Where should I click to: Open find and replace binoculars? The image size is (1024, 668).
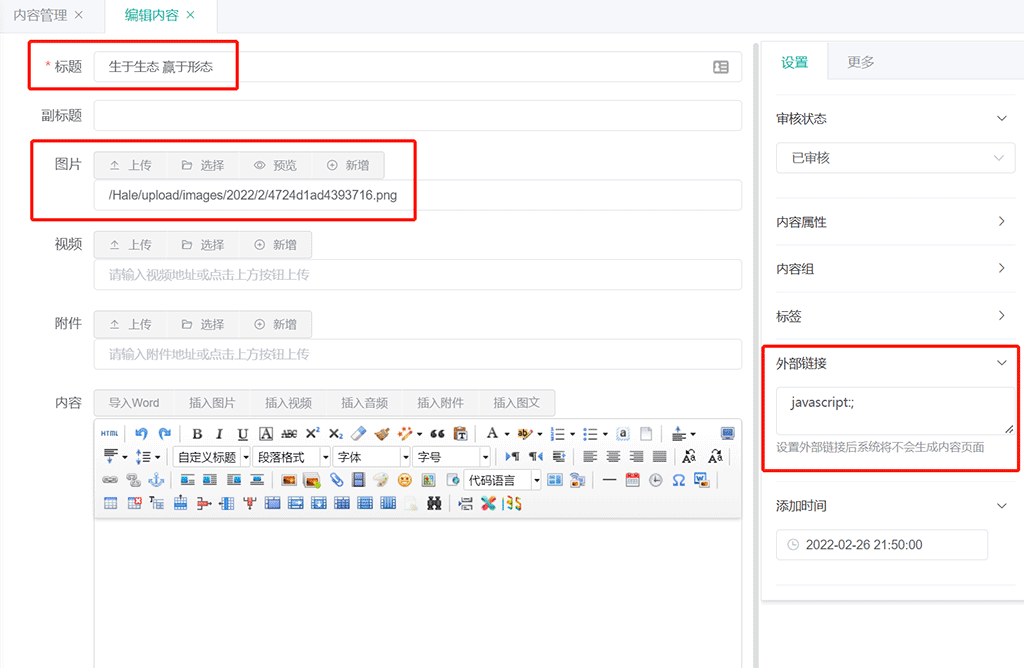(x=434, y=503)
